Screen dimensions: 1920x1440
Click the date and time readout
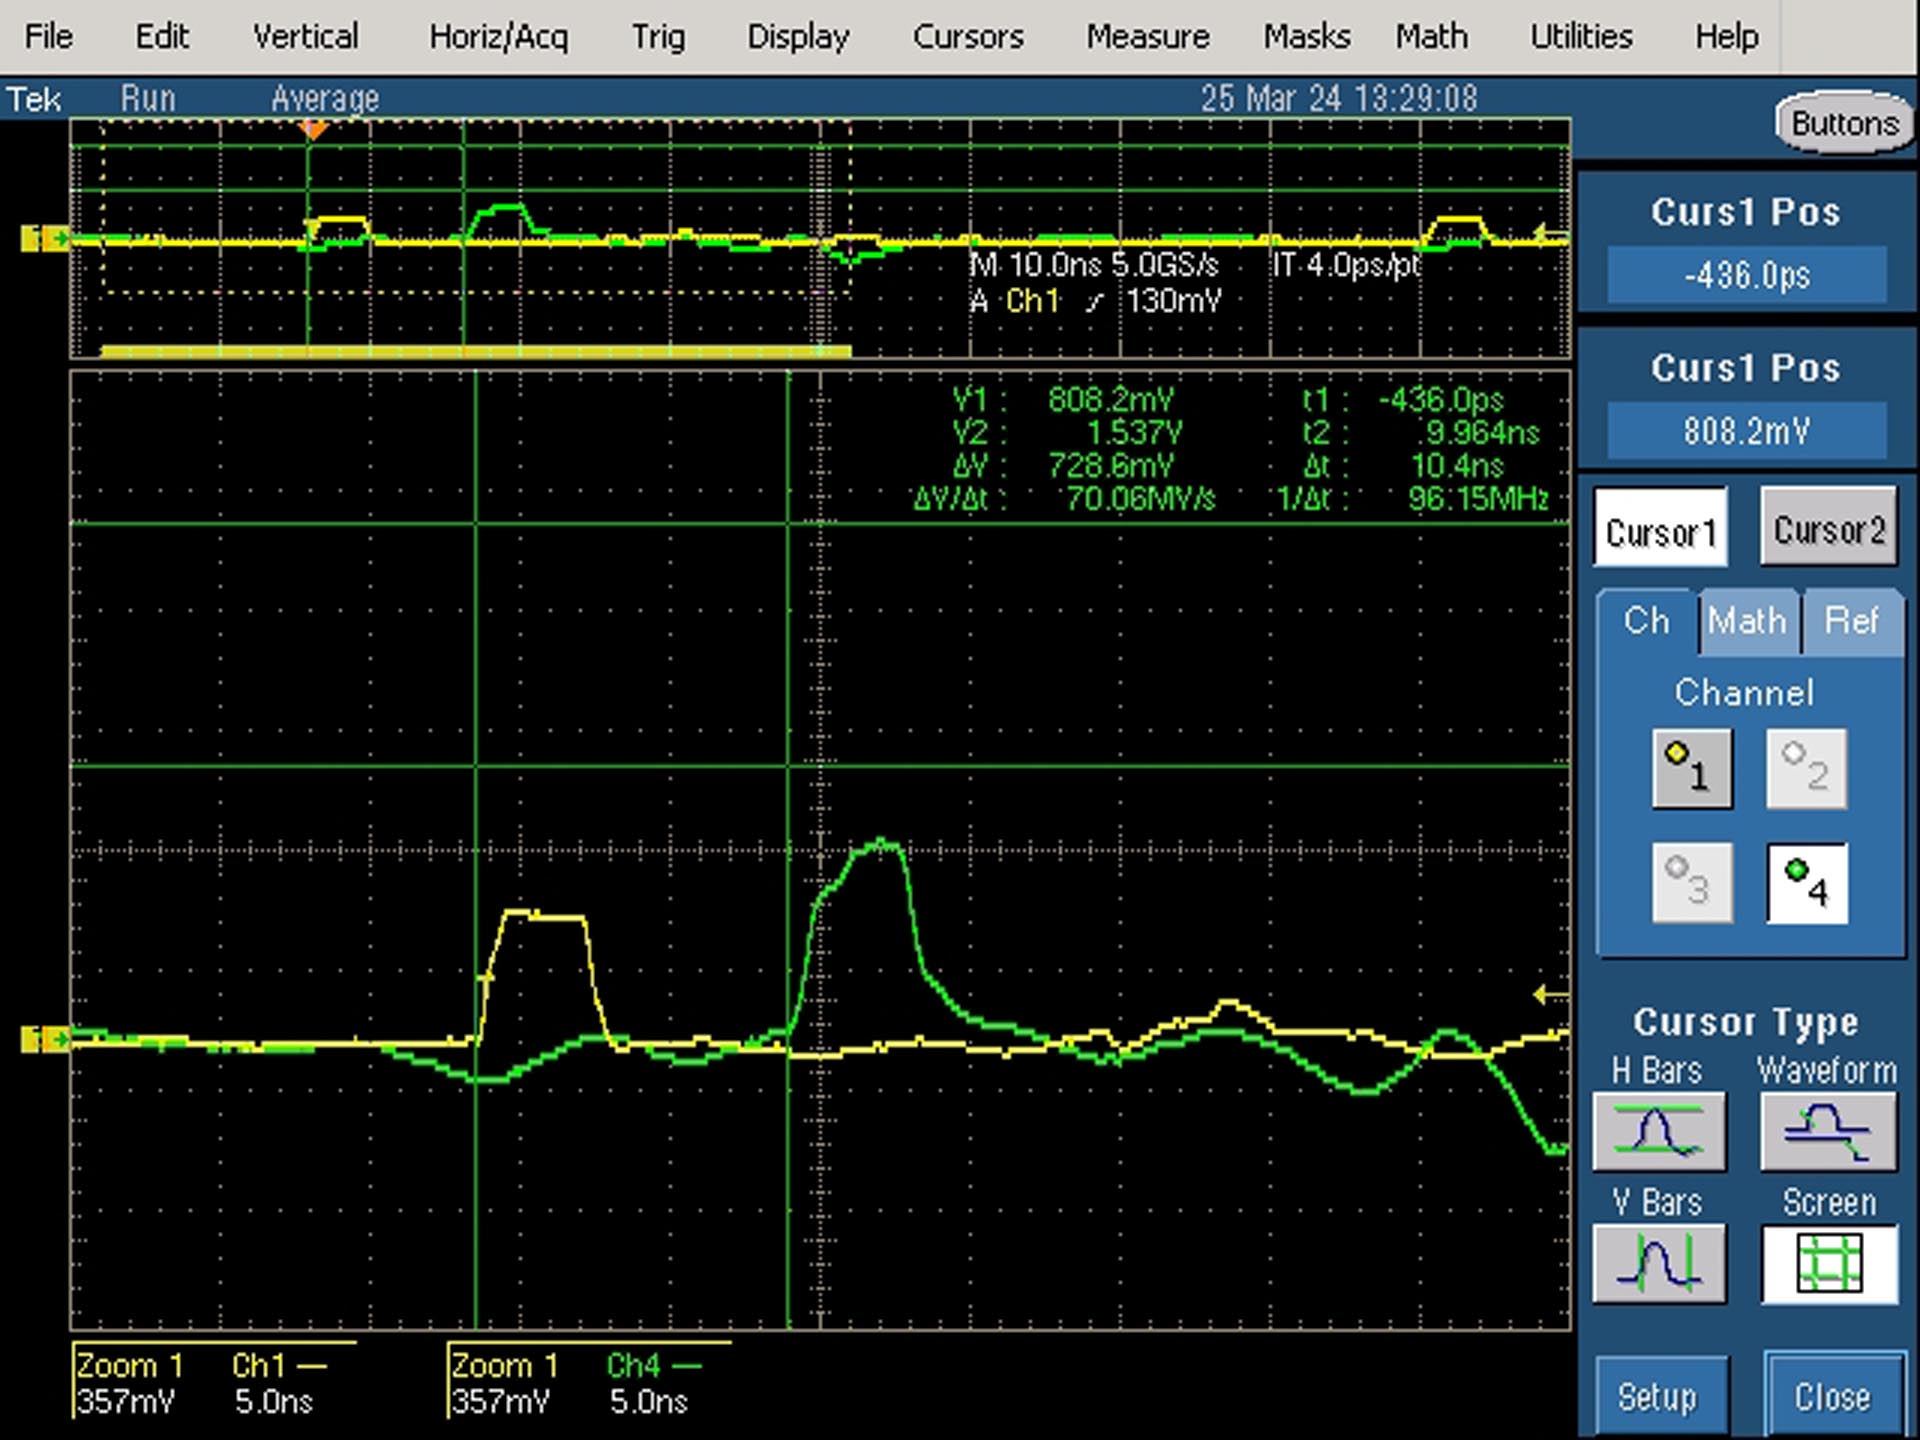click(1339, 98)
